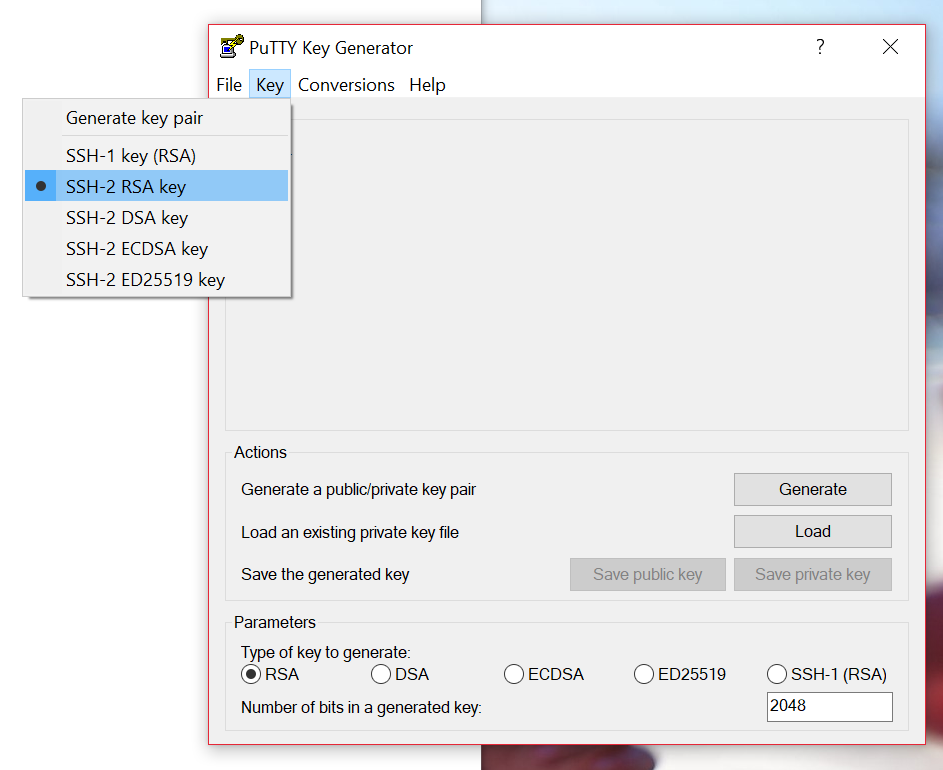
Task: Choose Generate key pair menu entry
Action: pyautogui.click(x=156, y=118)
